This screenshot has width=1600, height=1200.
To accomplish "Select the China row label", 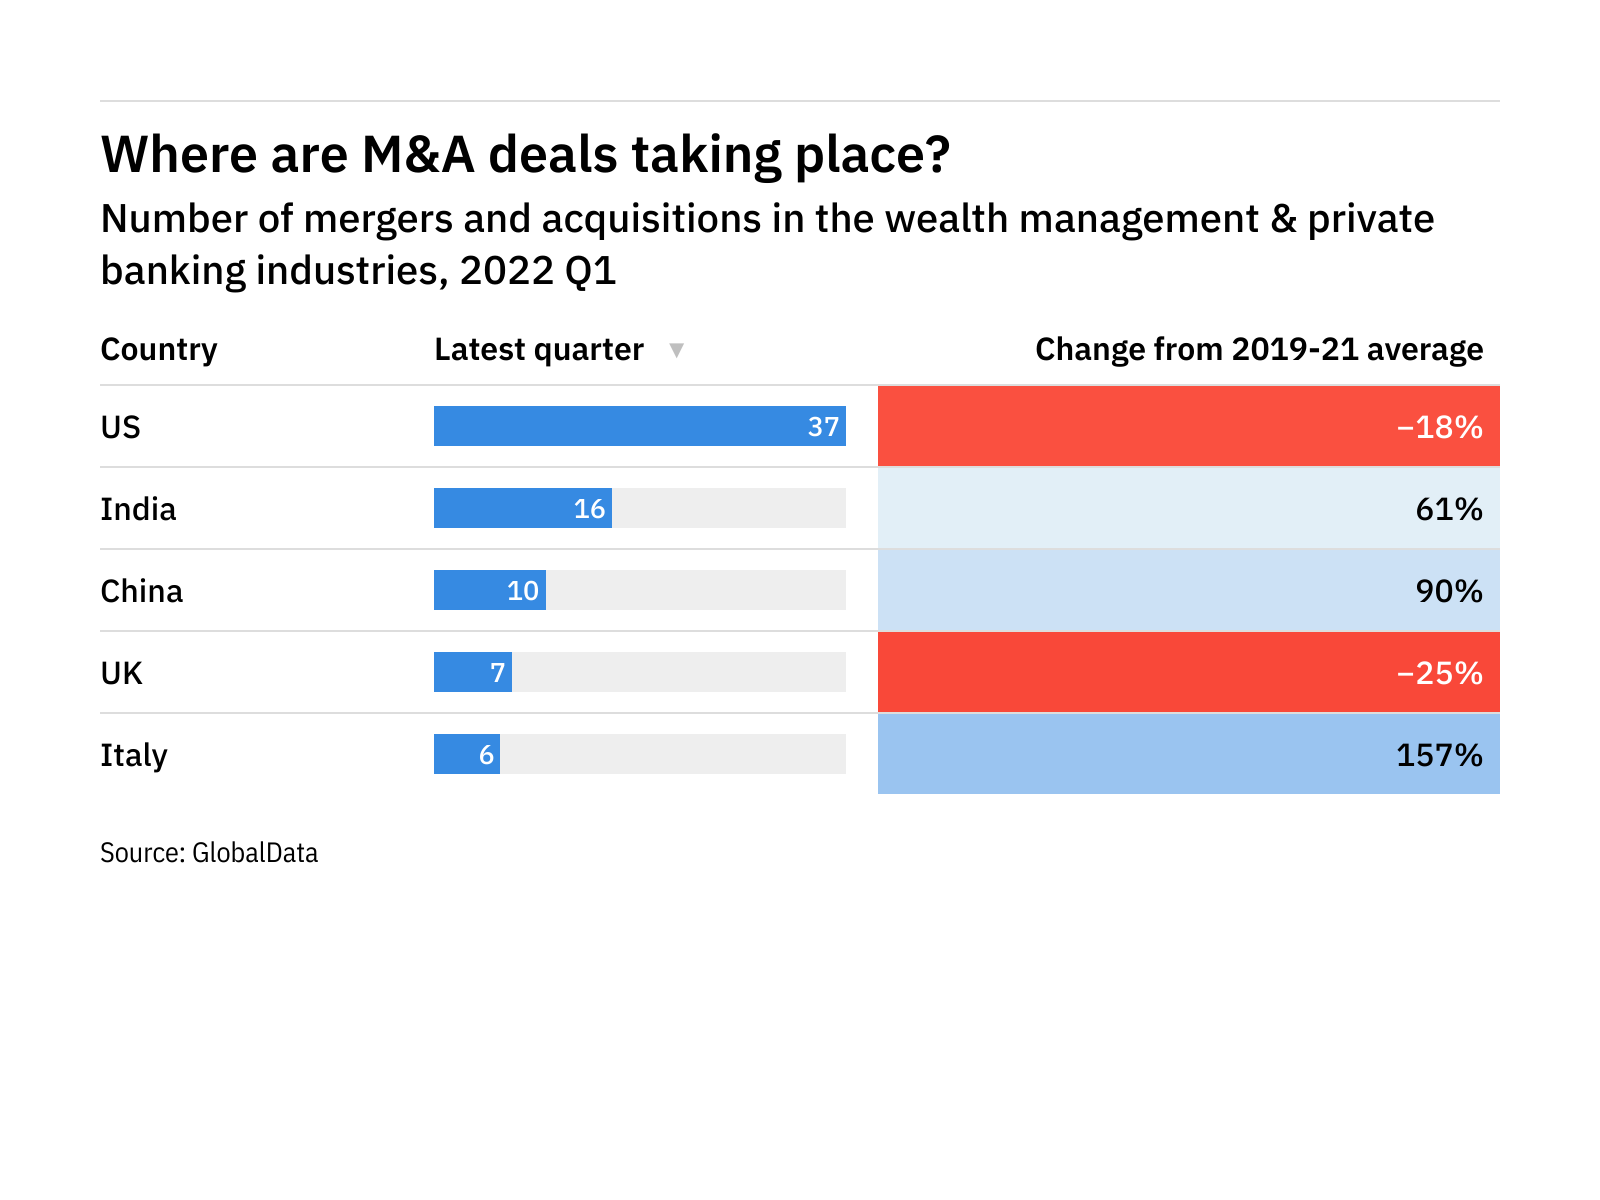I will click(142, 591).
